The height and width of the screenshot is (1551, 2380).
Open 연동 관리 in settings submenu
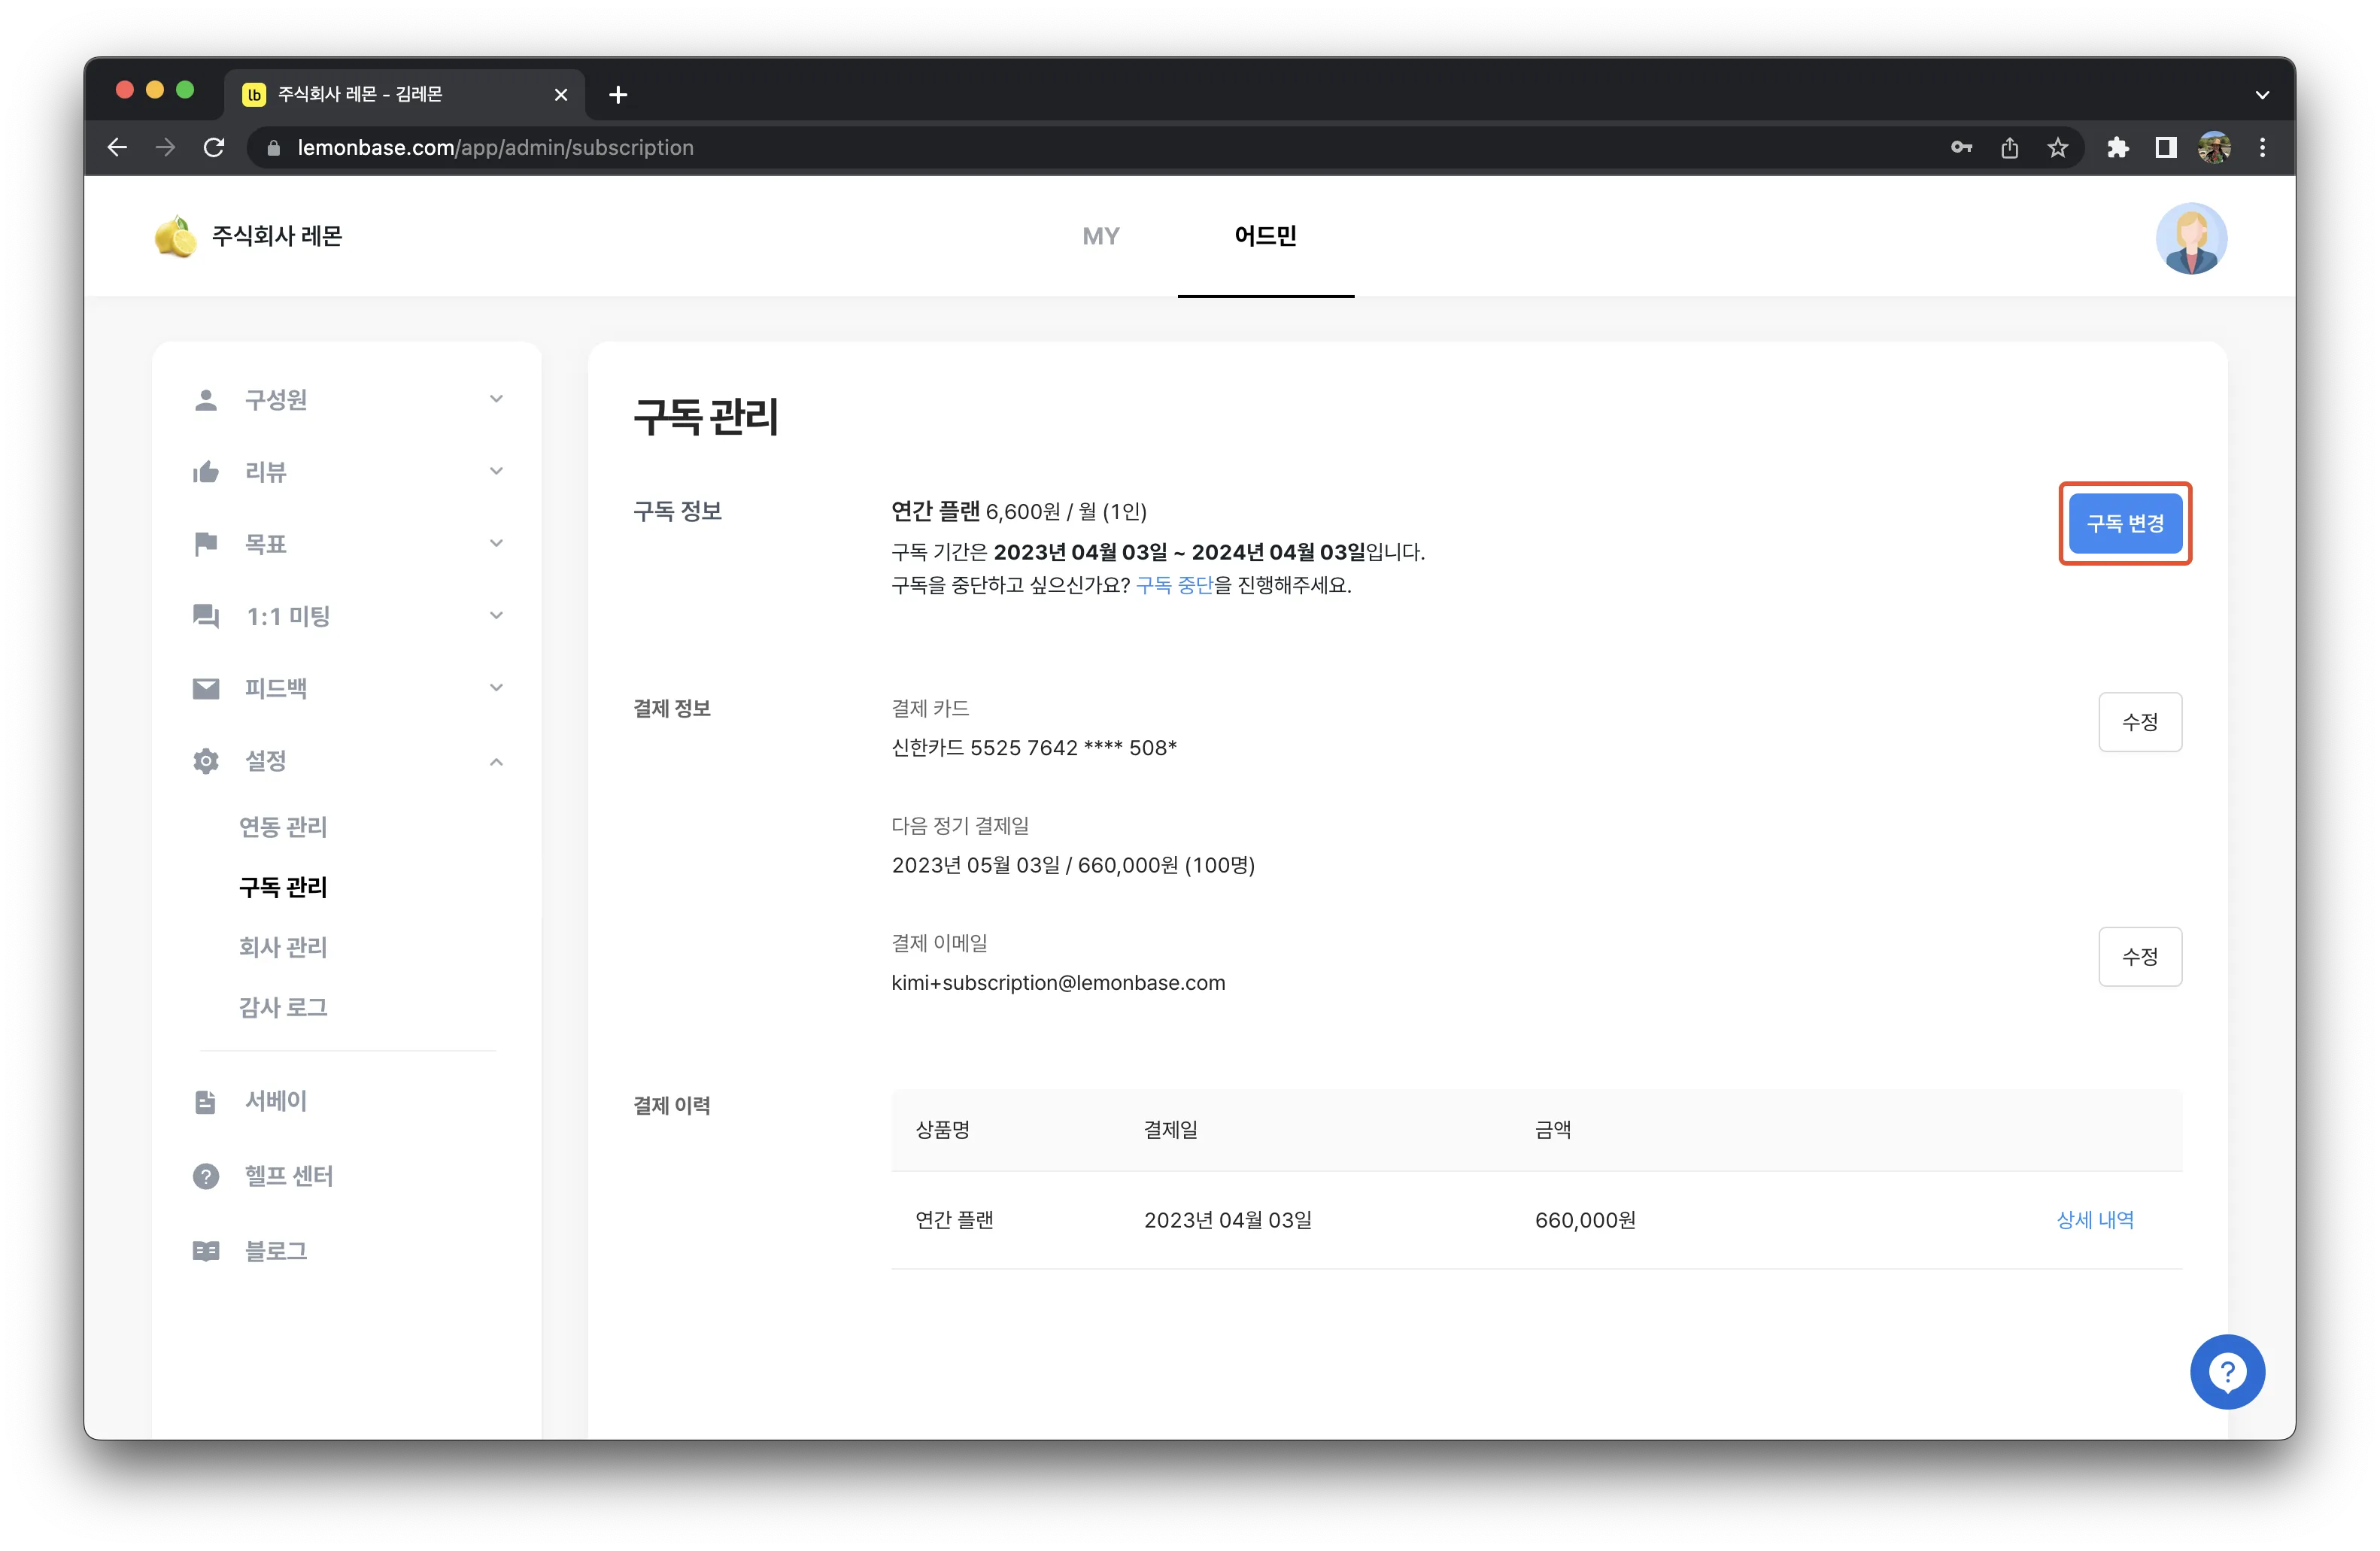click(x=283, y=827)
